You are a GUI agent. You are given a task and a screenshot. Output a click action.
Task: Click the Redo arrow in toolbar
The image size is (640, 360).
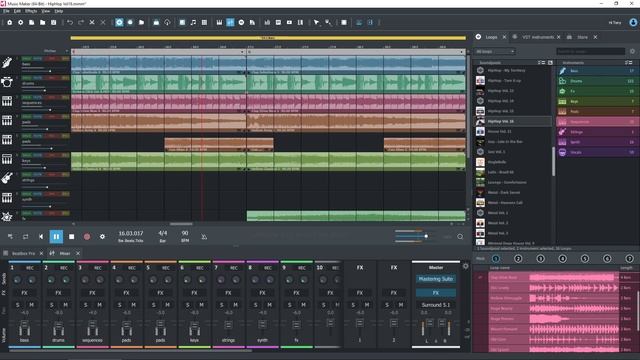81,22
